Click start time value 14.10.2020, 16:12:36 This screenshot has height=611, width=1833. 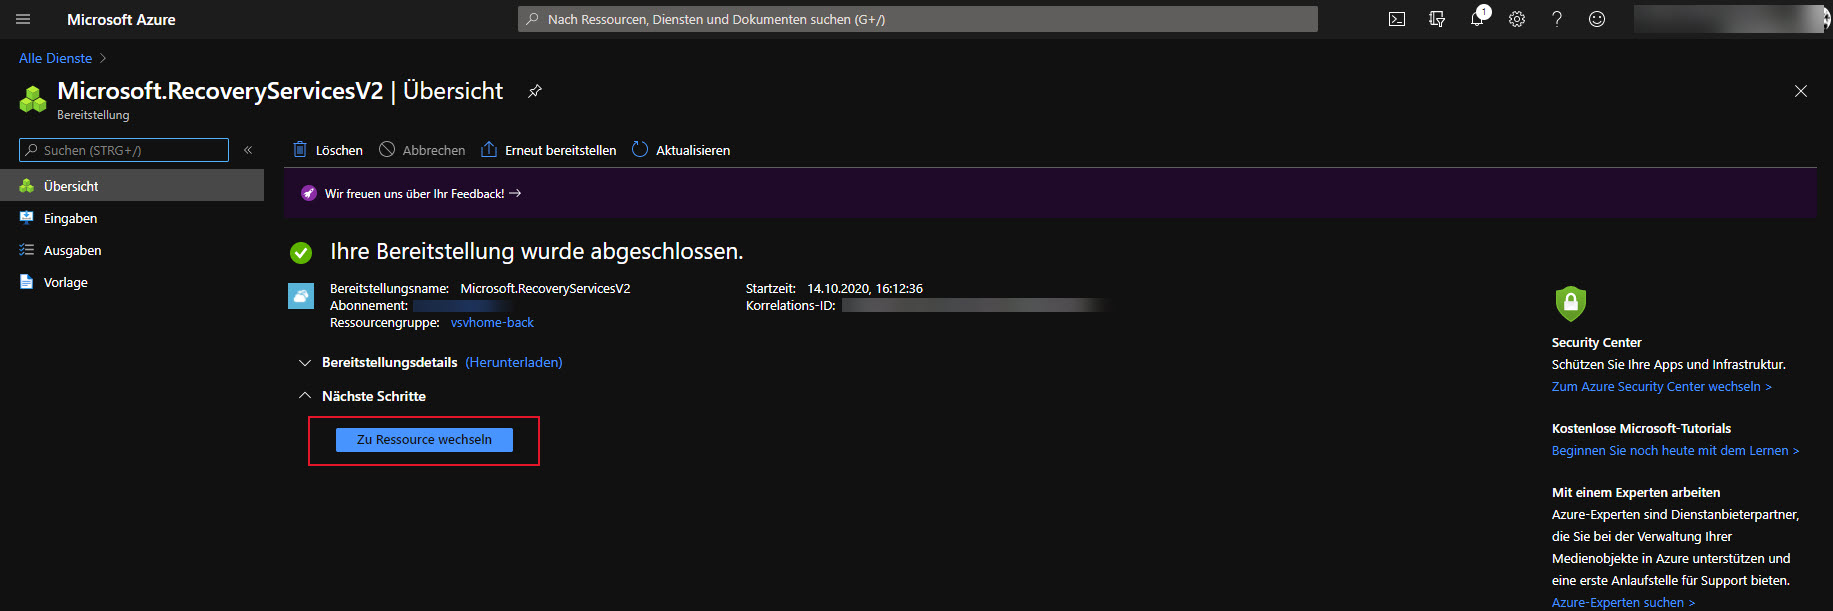pos(865,289)
